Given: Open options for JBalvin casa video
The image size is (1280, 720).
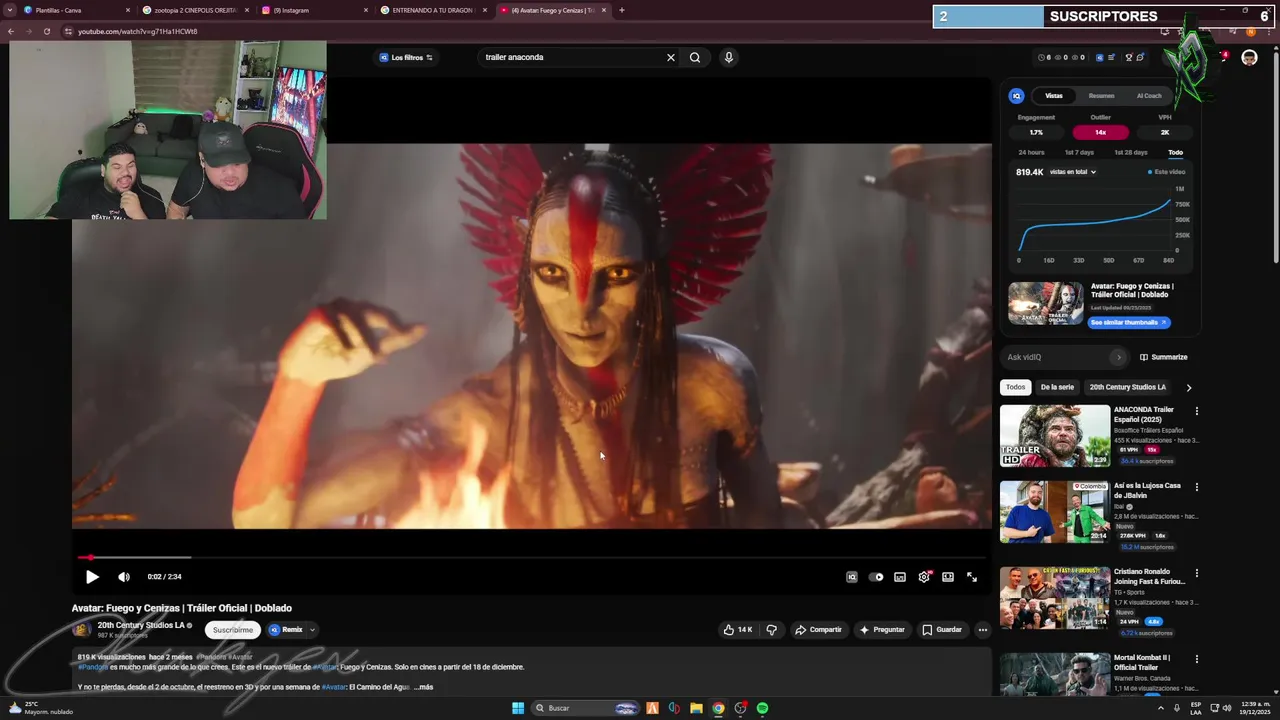Looking at the screenshot, I should pos(1196,487).
